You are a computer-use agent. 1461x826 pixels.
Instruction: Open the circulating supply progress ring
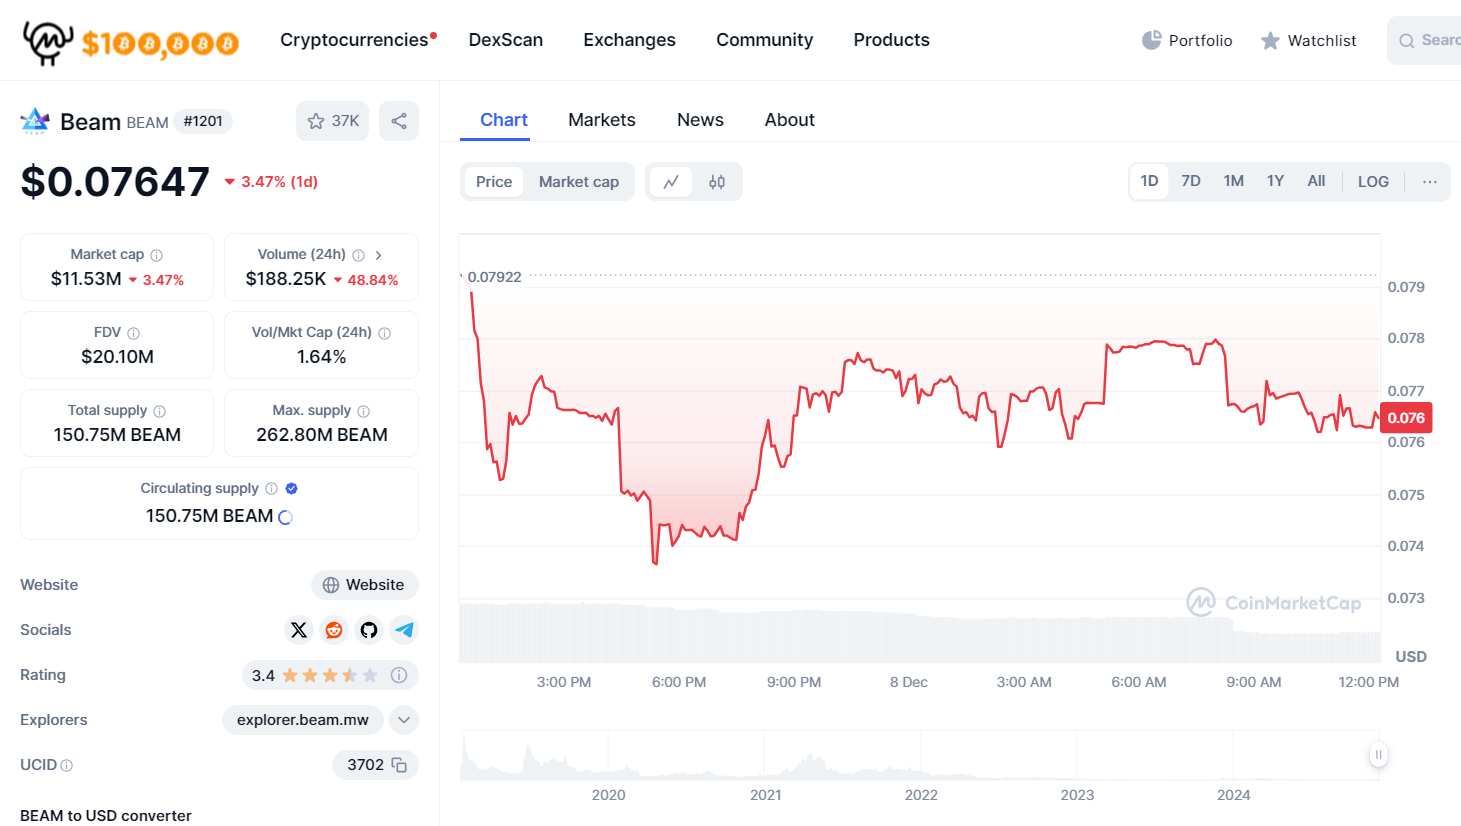[285, 517]
